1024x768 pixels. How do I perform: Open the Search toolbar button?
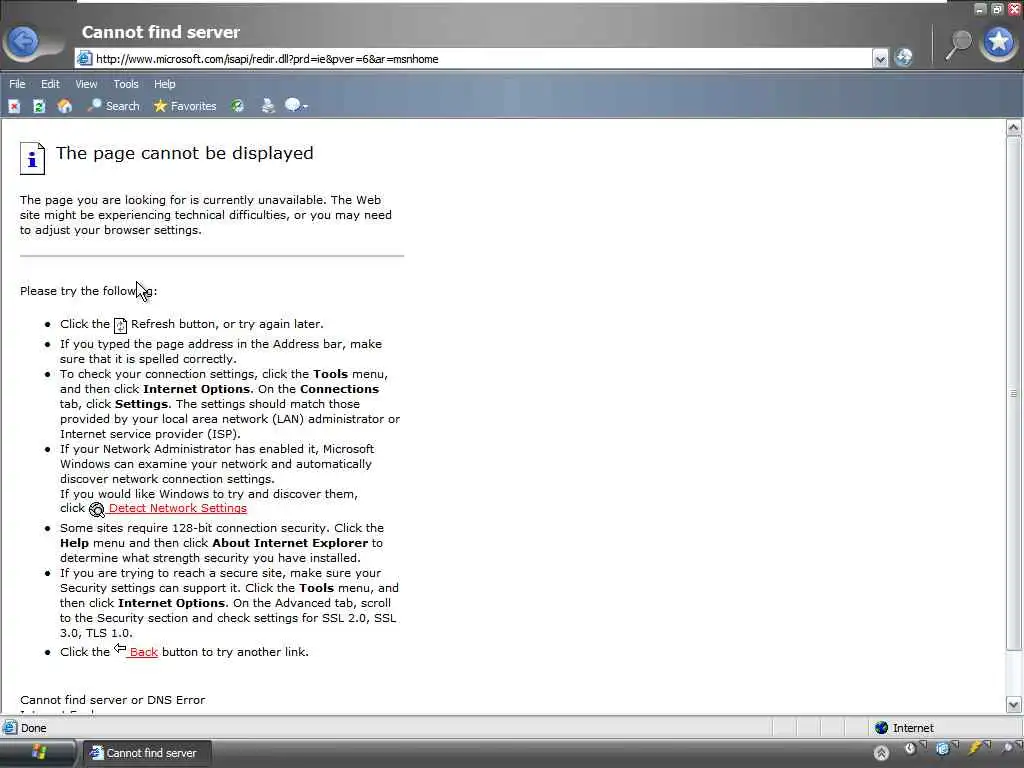coord(114,106)
